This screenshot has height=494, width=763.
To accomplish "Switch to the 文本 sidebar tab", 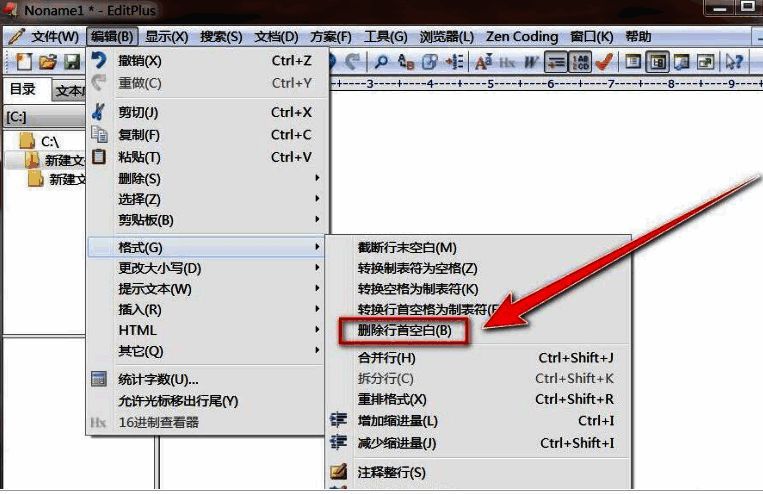I will [x=69, y=91].
